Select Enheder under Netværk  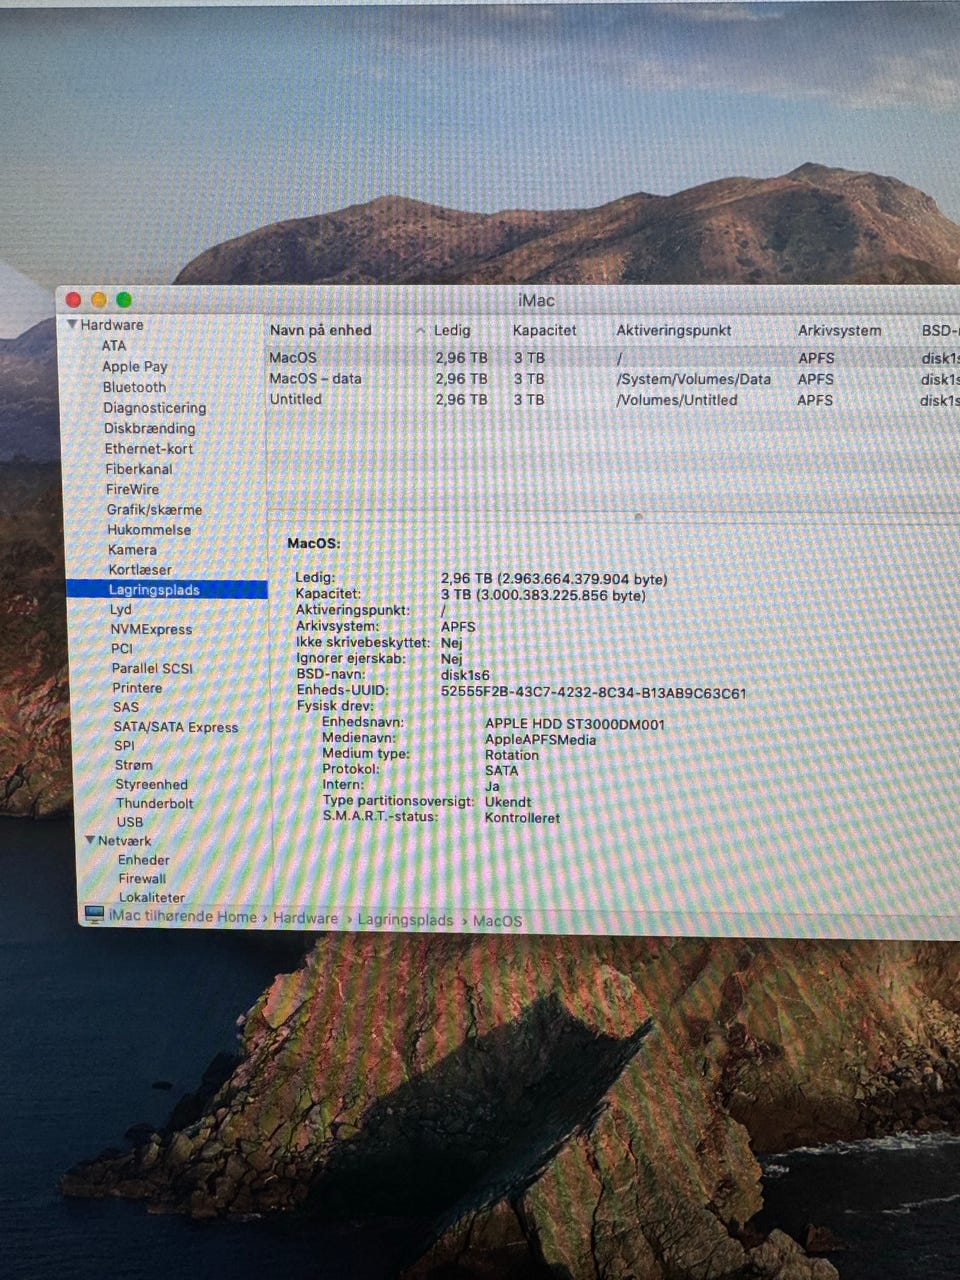(144, 860)
